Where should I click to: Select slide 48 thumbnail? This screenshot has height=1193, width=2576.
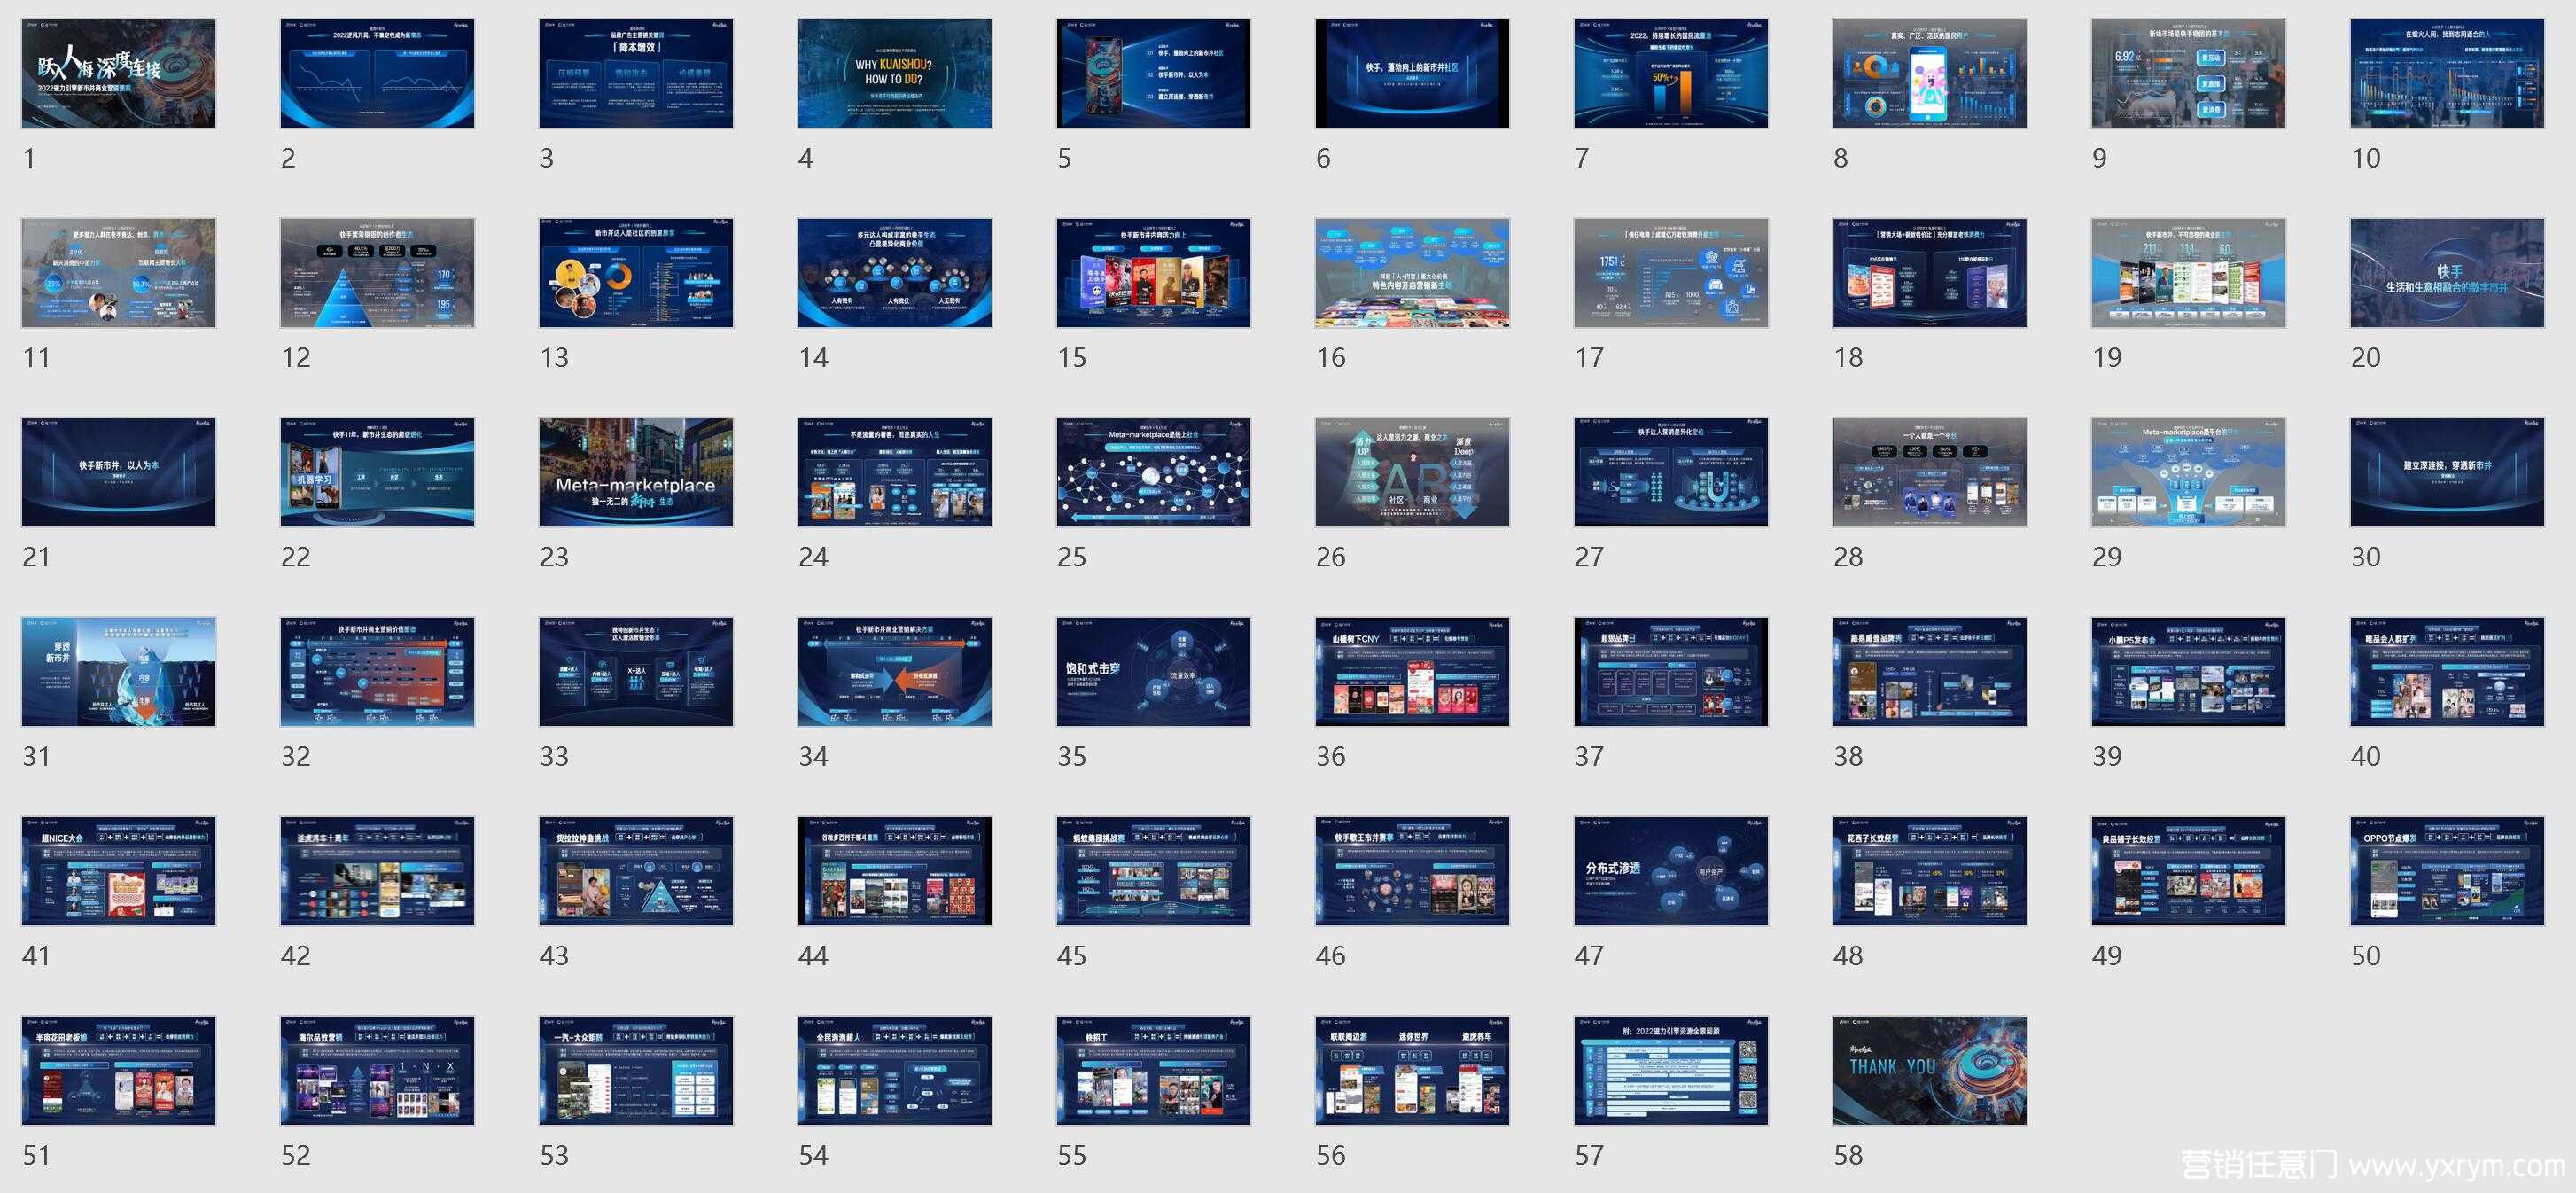[1930, 871]
